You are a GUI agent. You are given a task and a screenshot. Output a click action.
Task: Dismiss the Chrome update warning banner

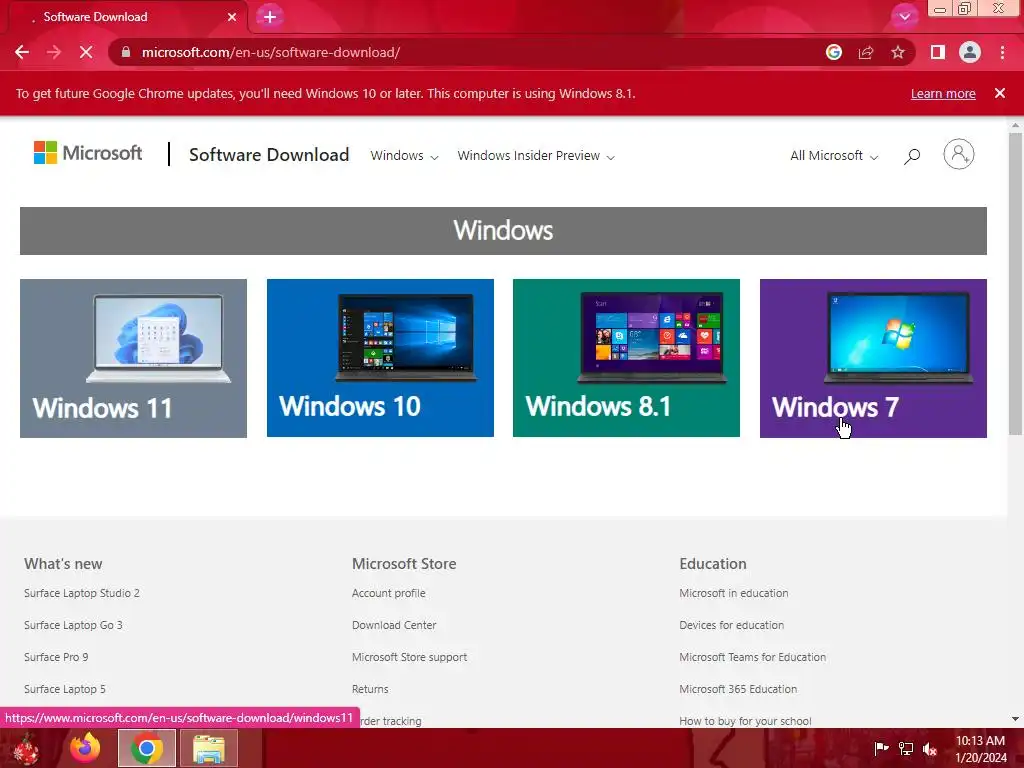coord(1000,93)
